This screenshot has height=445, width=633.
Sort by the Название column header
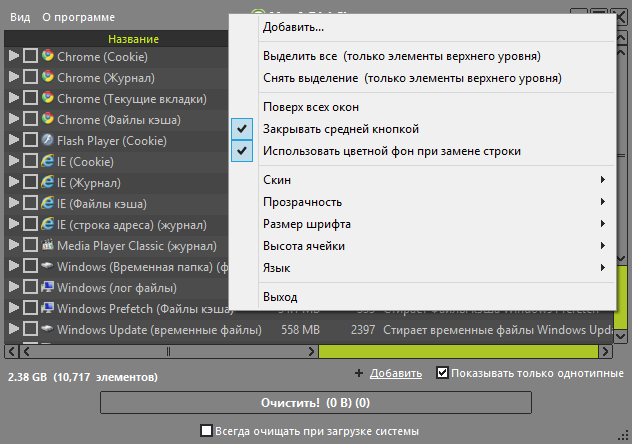[x=133, y=39]
